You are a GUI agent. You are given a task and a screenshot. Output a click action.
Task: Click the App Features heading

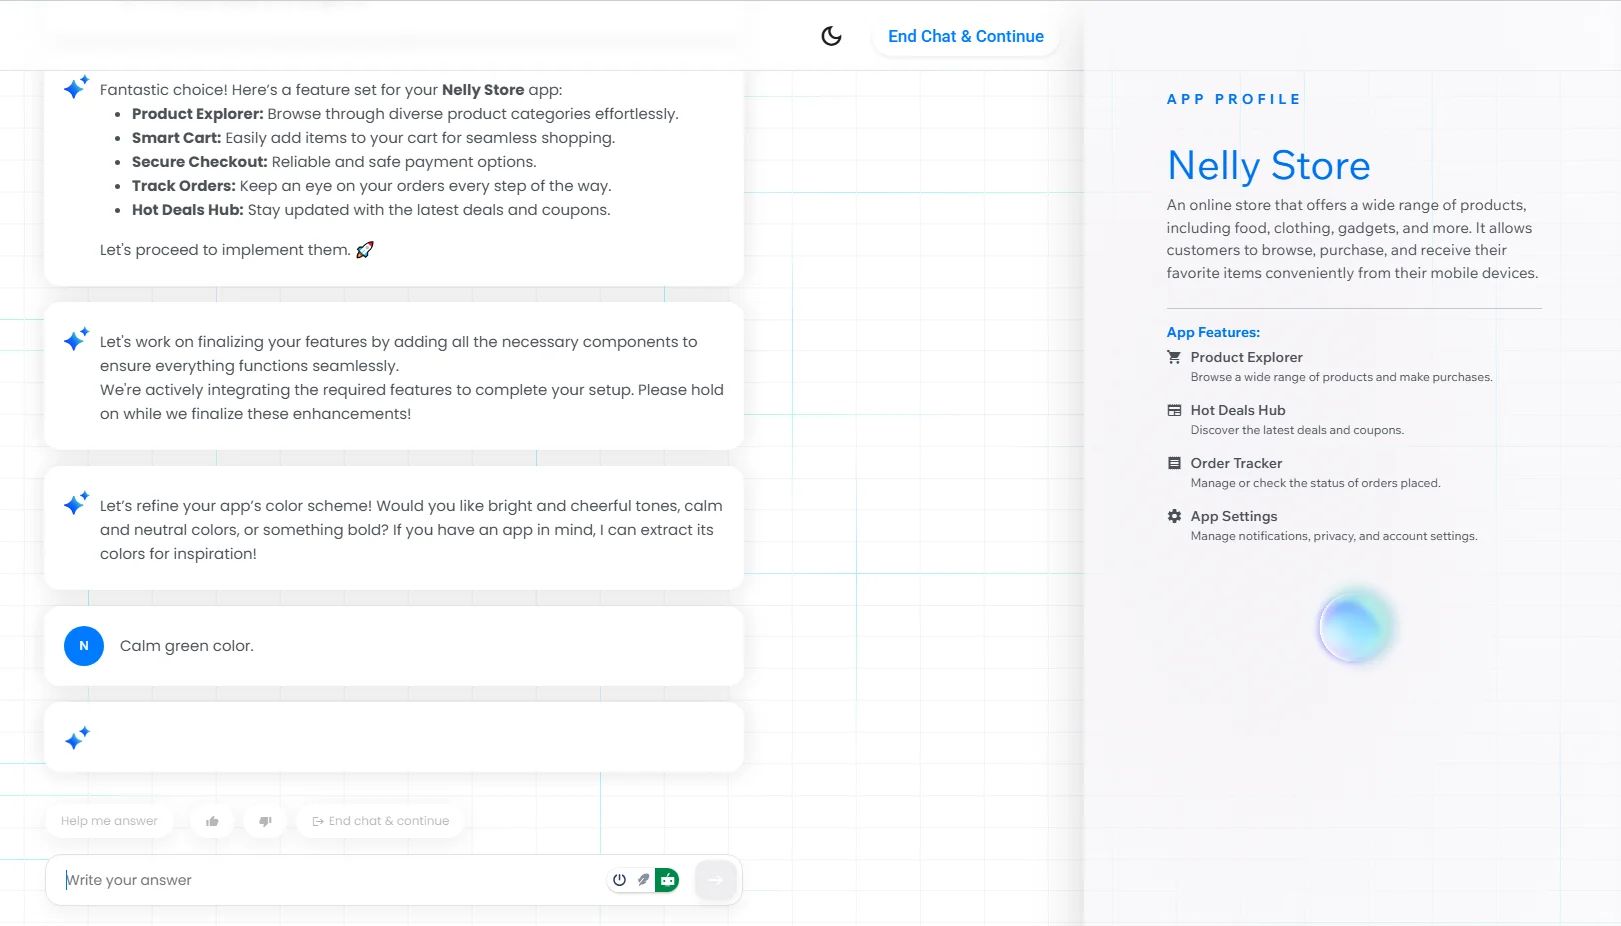point(1213,332)
